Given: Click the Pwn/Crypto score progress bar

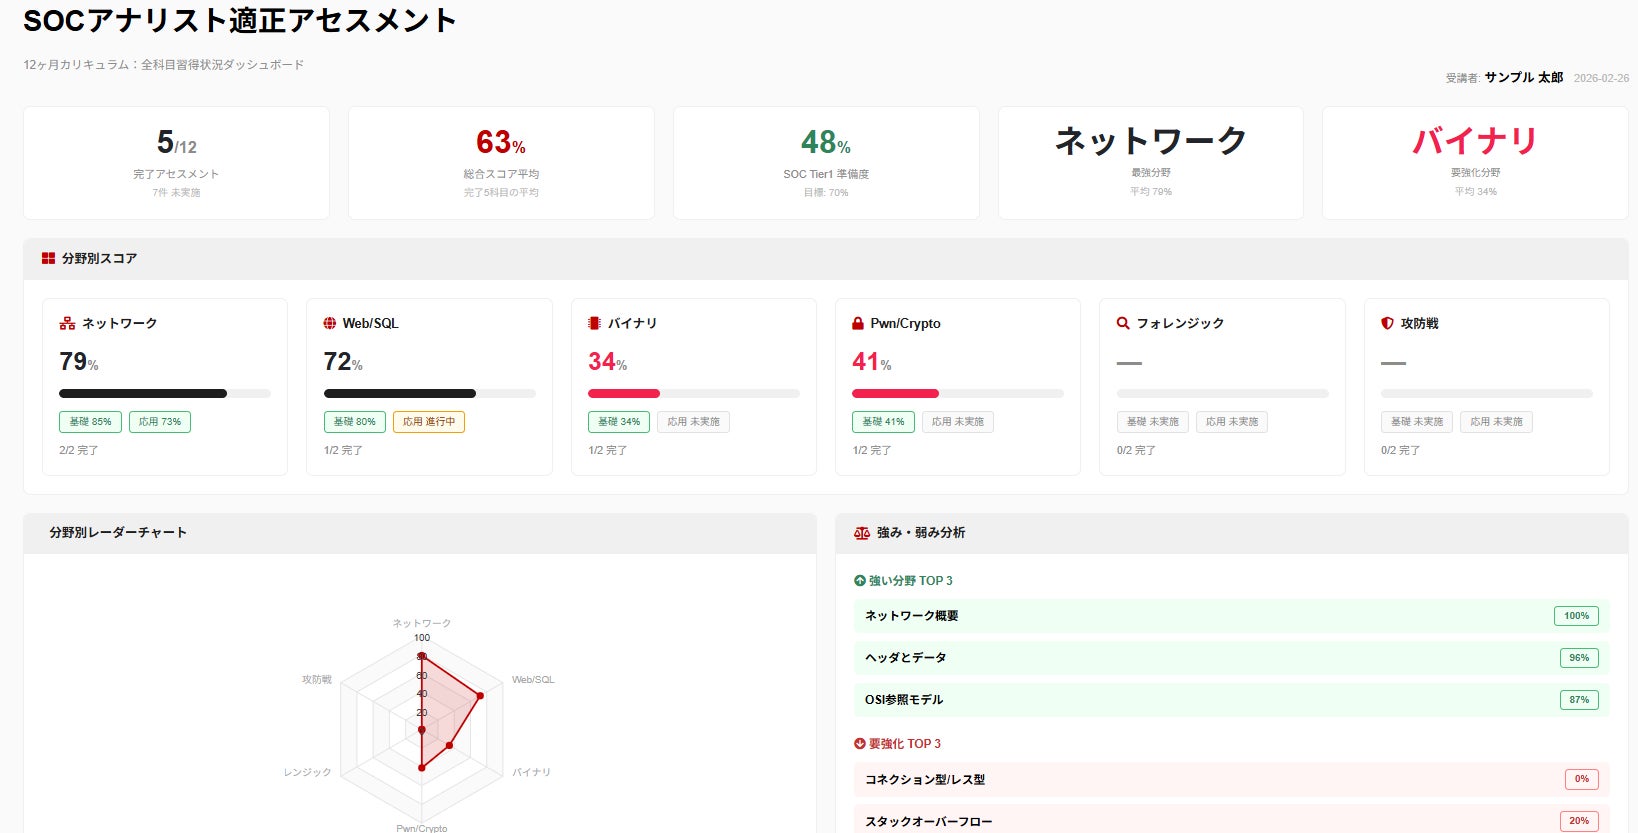Looking at the screenshot, I should click(x=958, y=394).
